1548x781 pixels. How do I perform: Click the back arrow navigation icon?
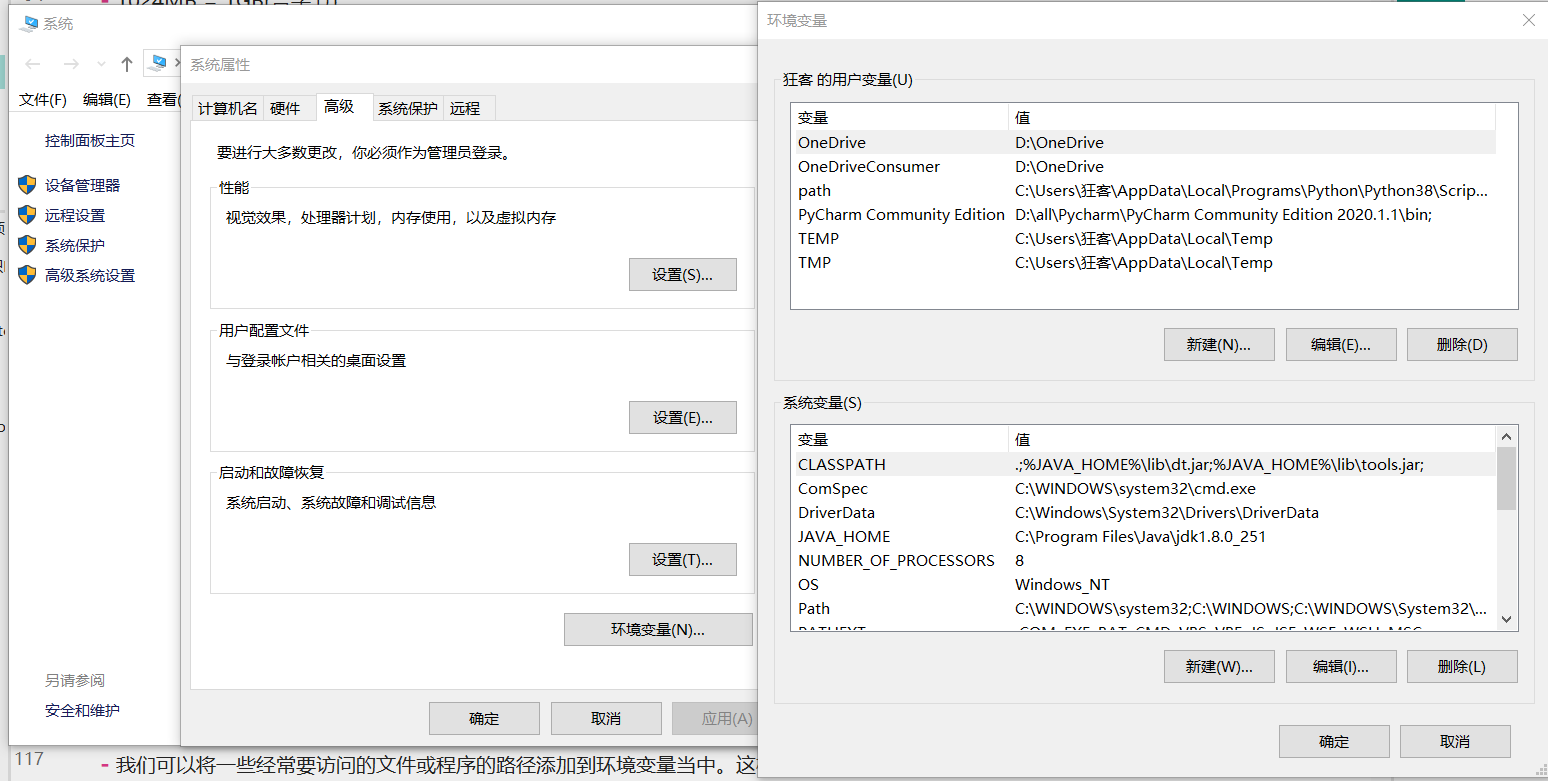coord(33,64)
